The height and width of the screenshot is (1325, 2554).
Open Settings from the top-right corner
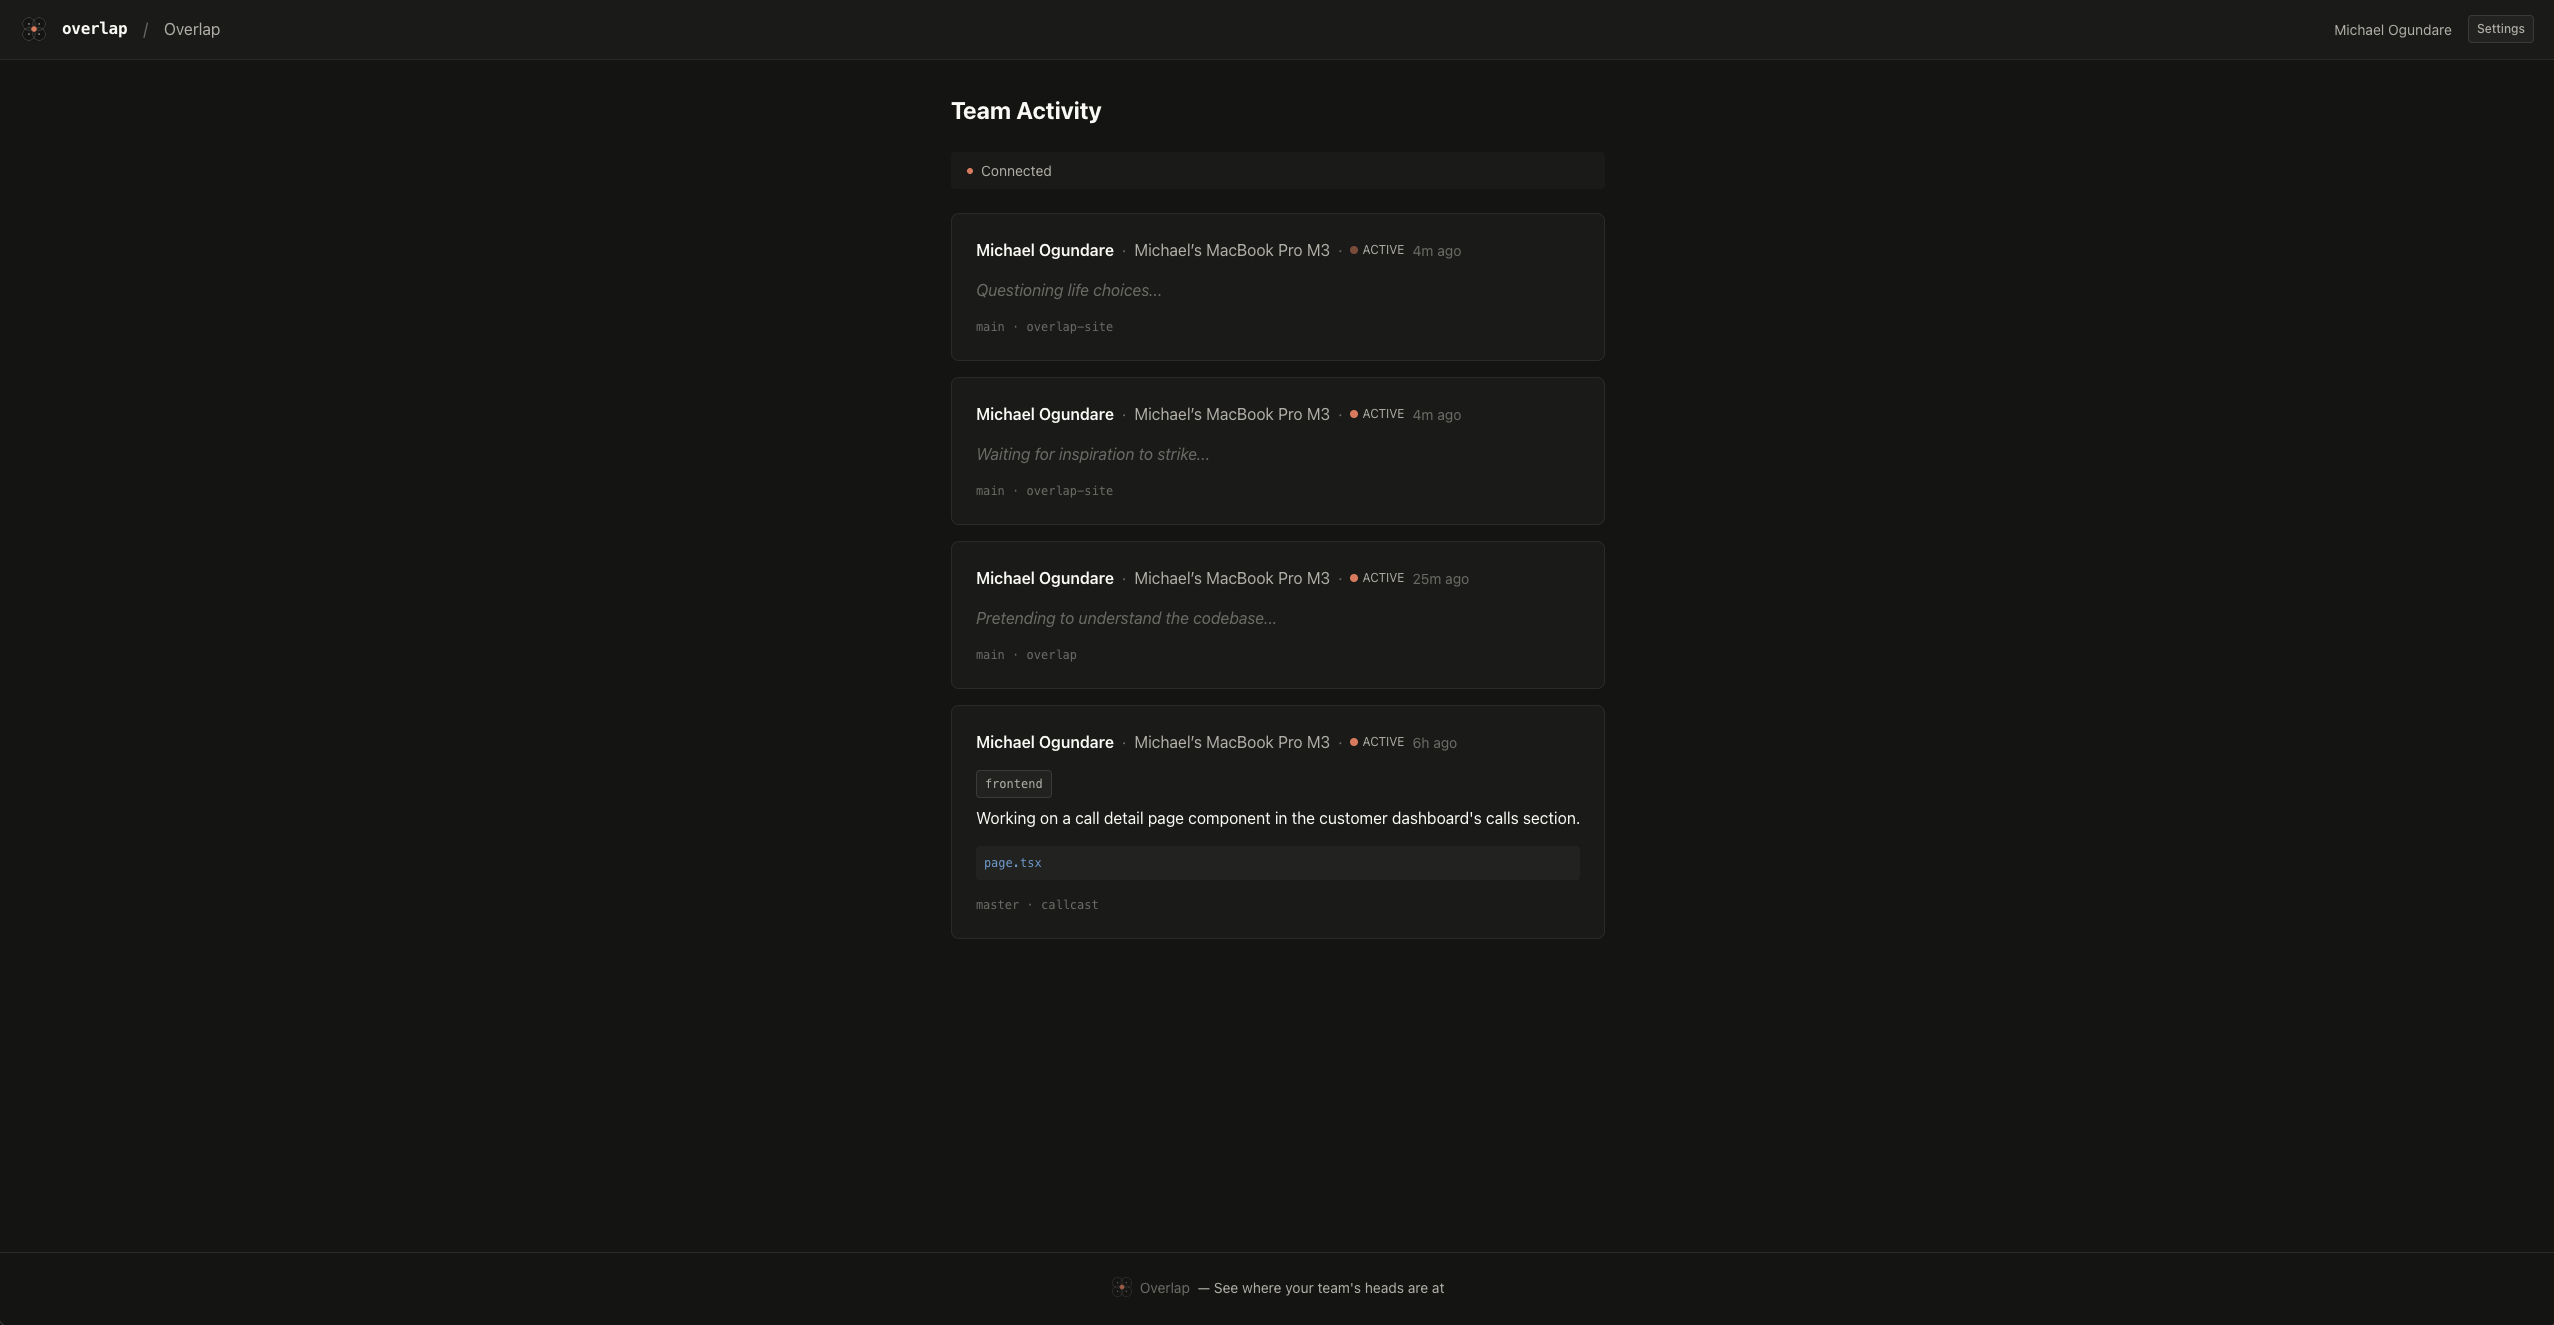pos(2500,28)
